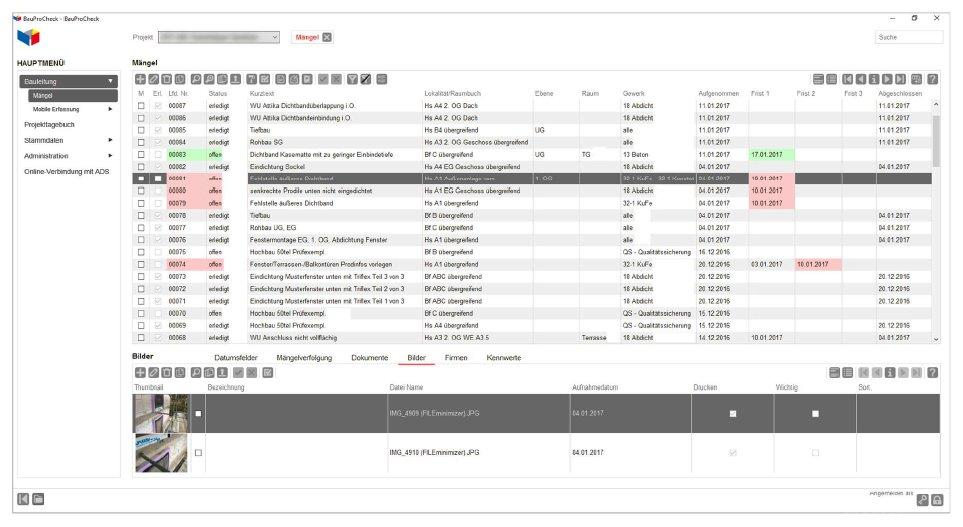The height and width of the screenshot is (527, 963).
Task: Click the edit pencil icon in Mängel toolbar
Action: pyautogui.click(x=154, y=79)
